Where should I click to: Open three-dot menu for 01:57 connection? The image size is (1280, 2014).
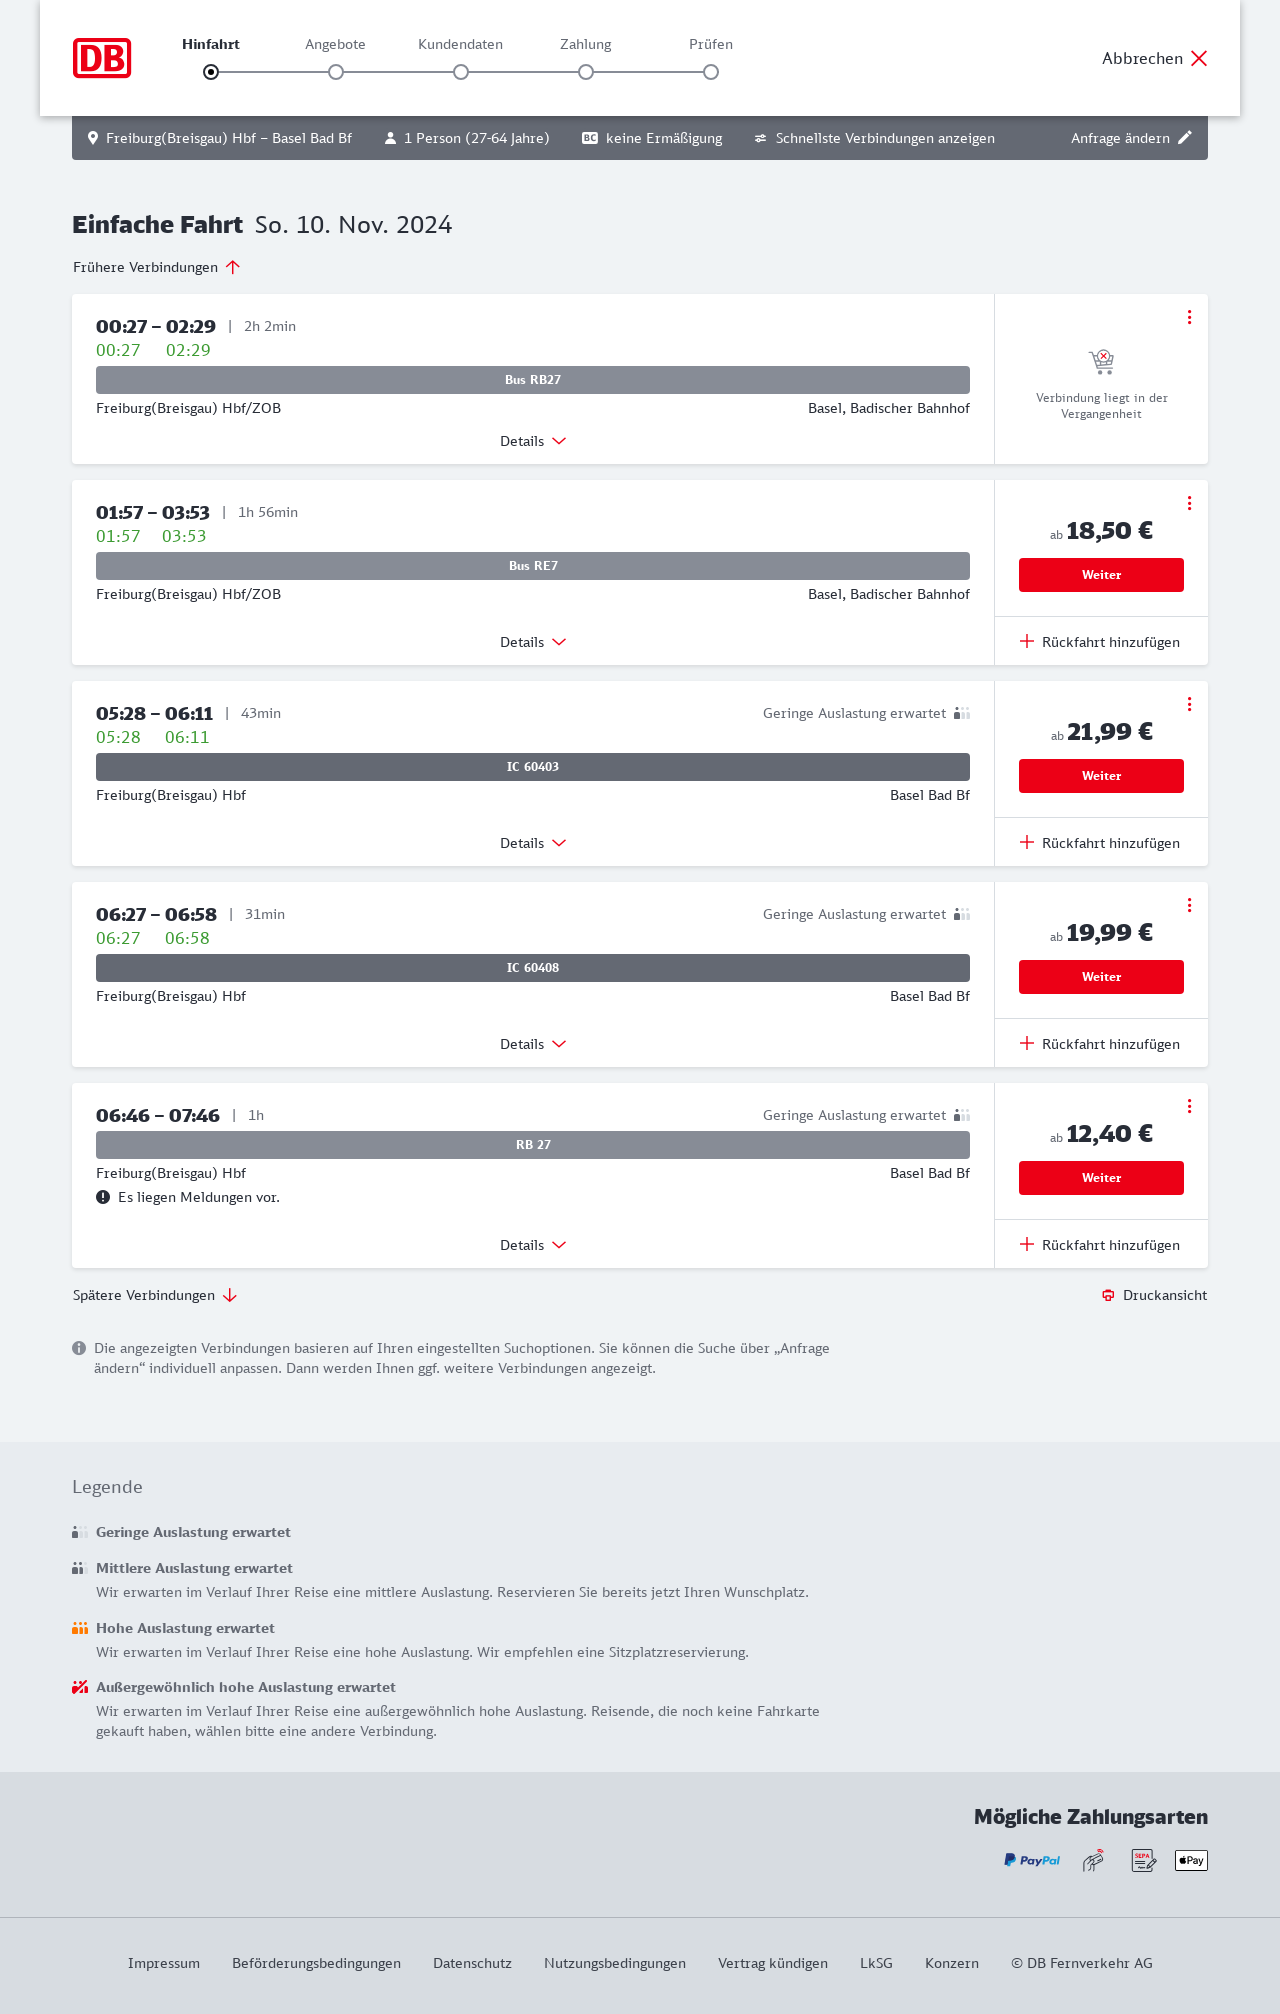[1189, 503]
